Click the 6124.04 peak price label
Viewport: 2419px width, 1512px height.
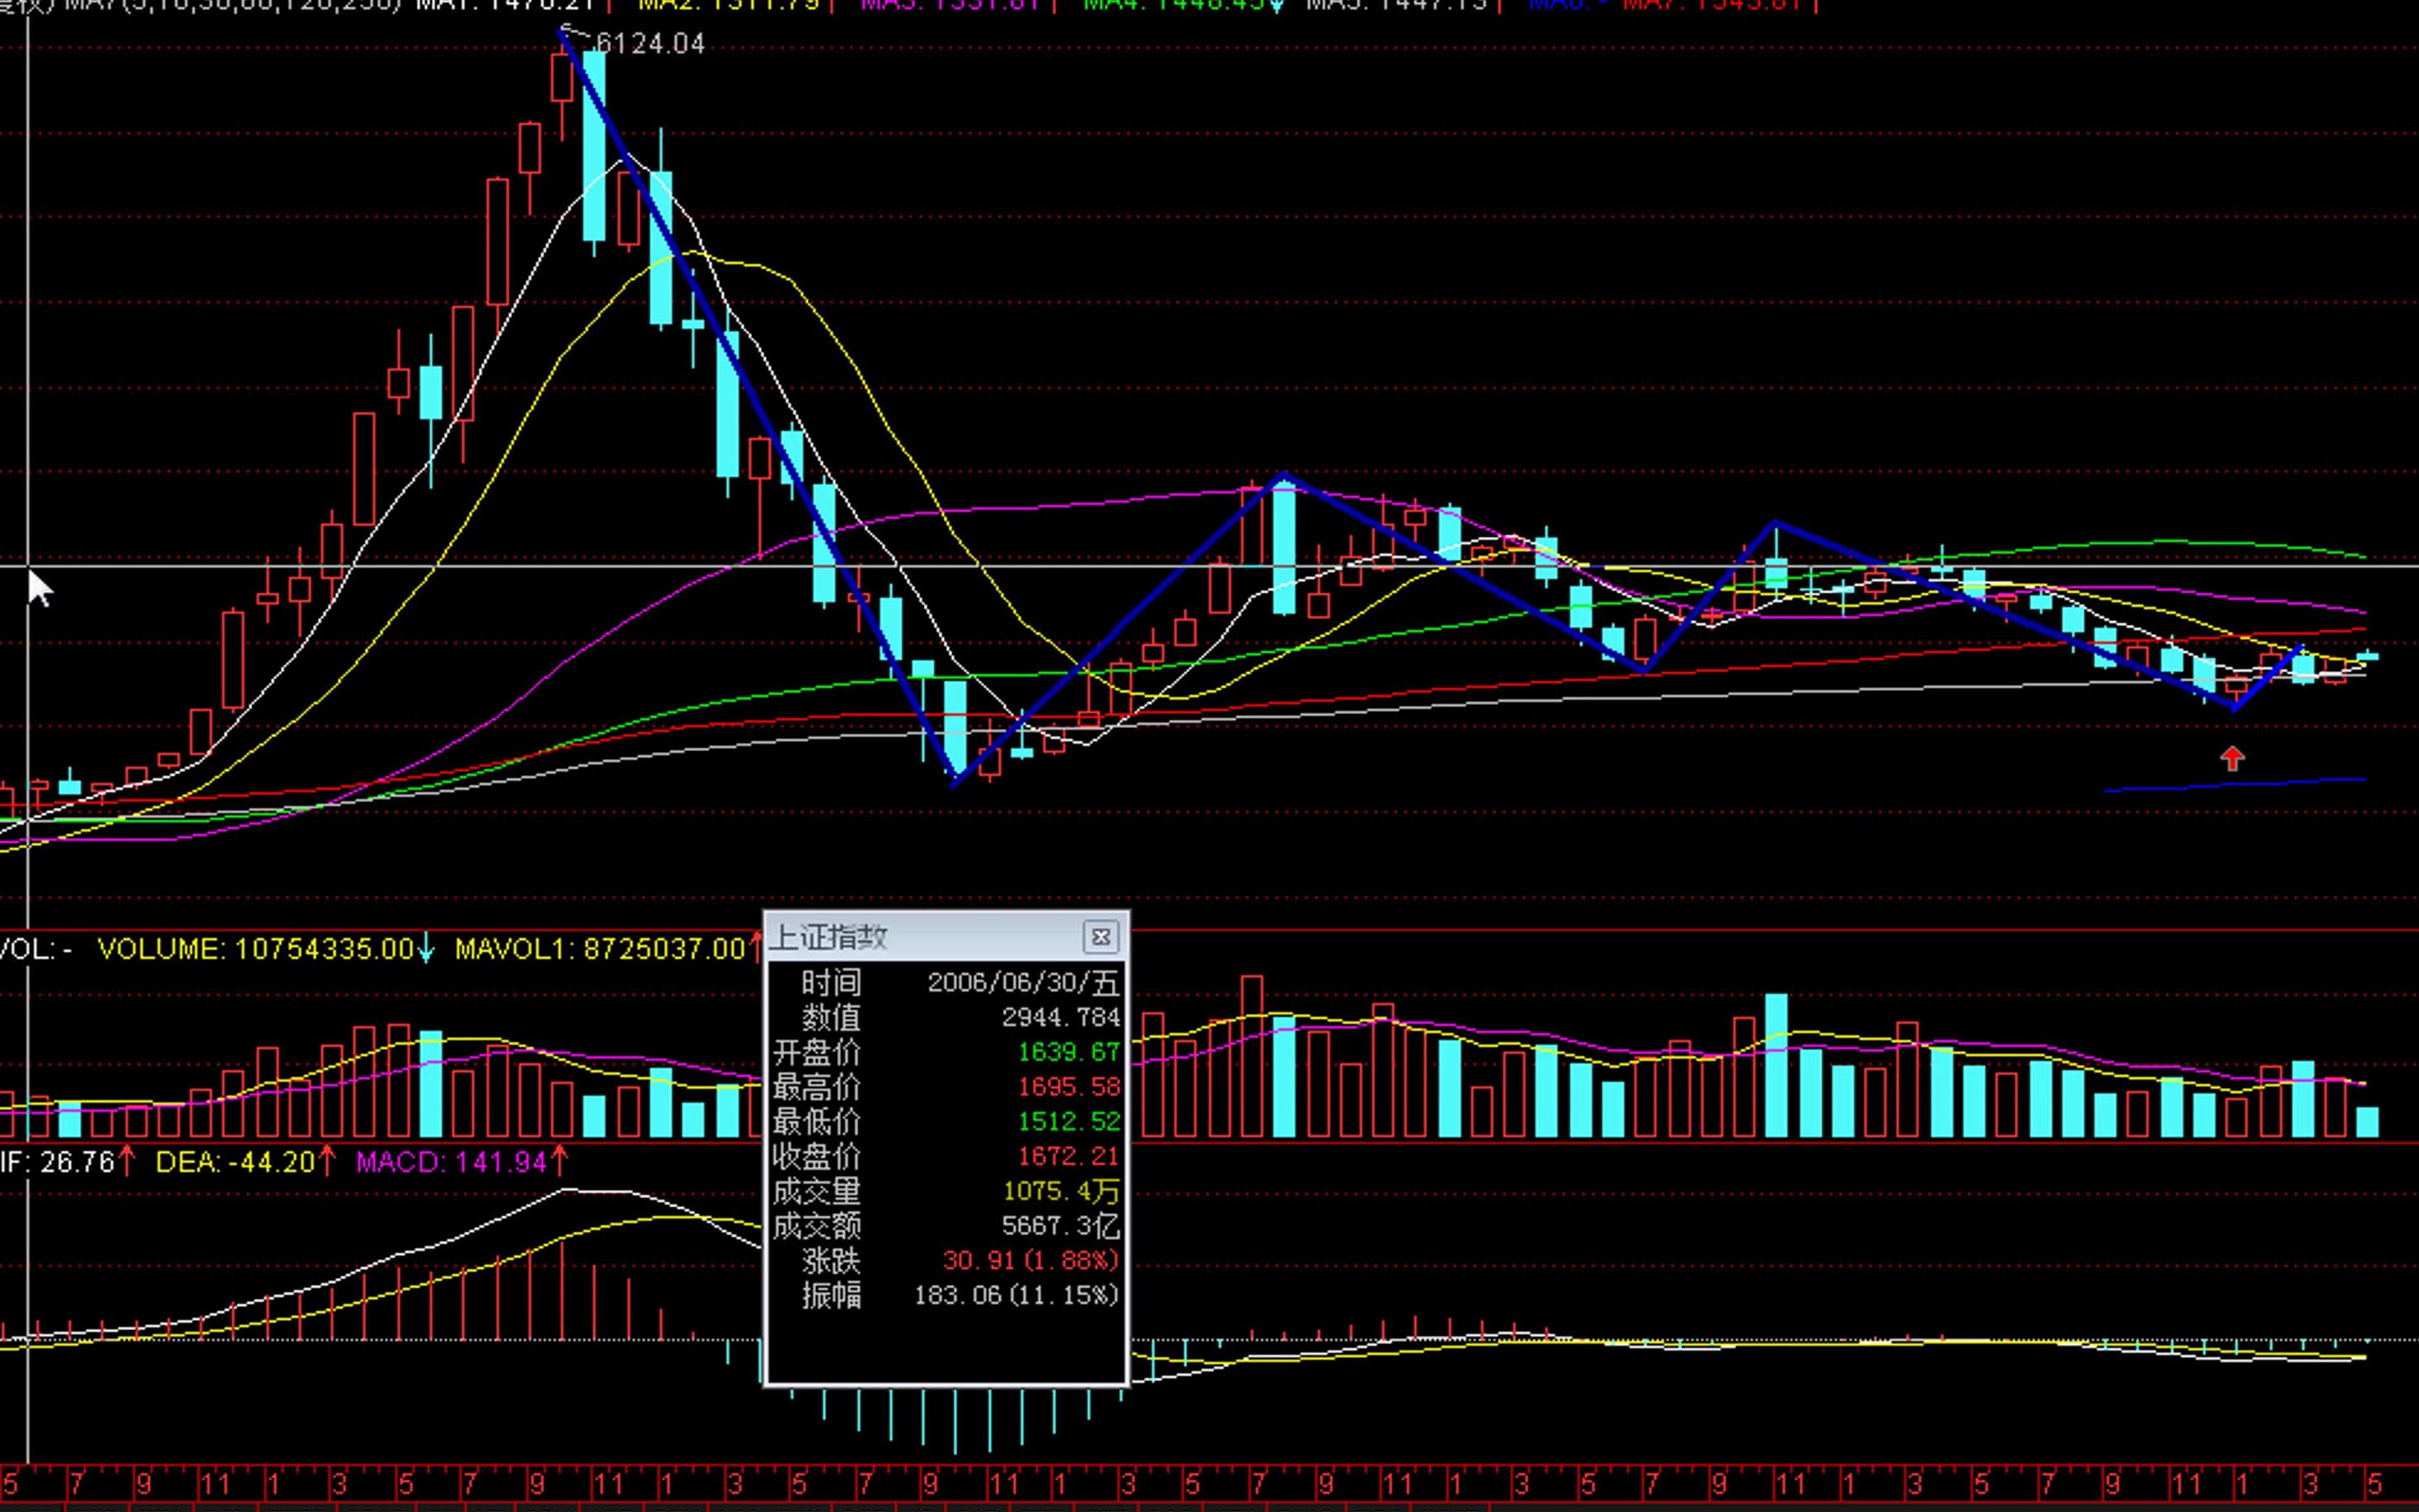(650, 44)
